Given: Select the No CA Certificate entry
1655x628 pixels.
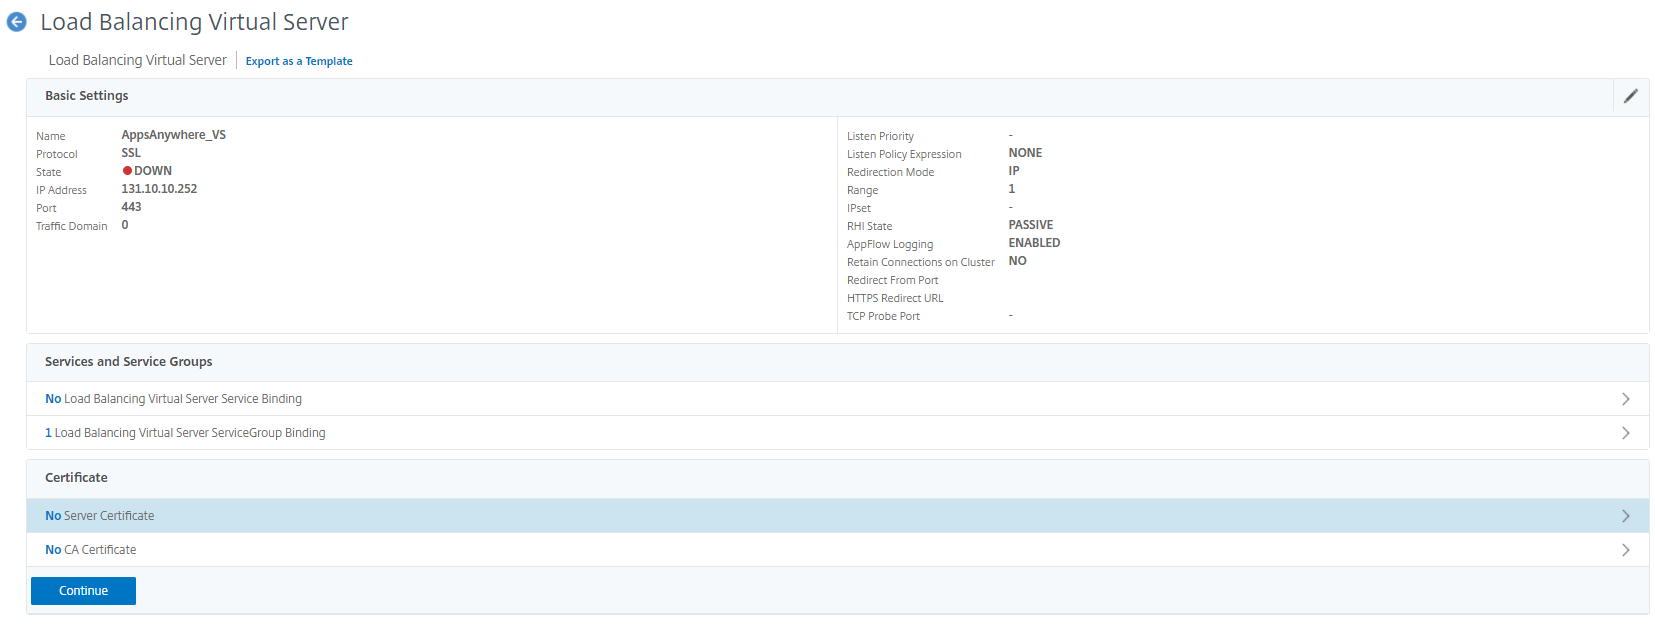Looking at the screenshot, I should click(91, 550).
